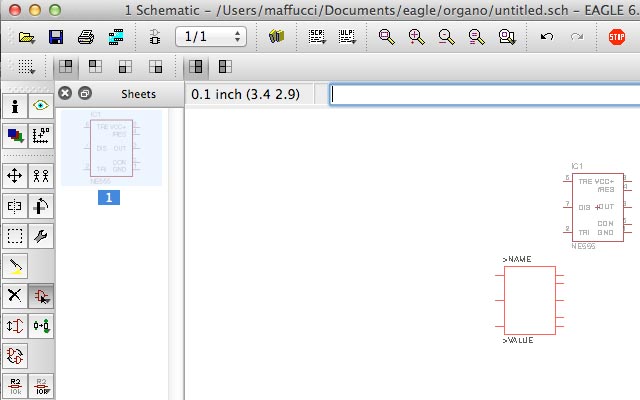
Task: Select sheet 1 thumbnail in Sheets panel
Action: click(x=111, y=149)
